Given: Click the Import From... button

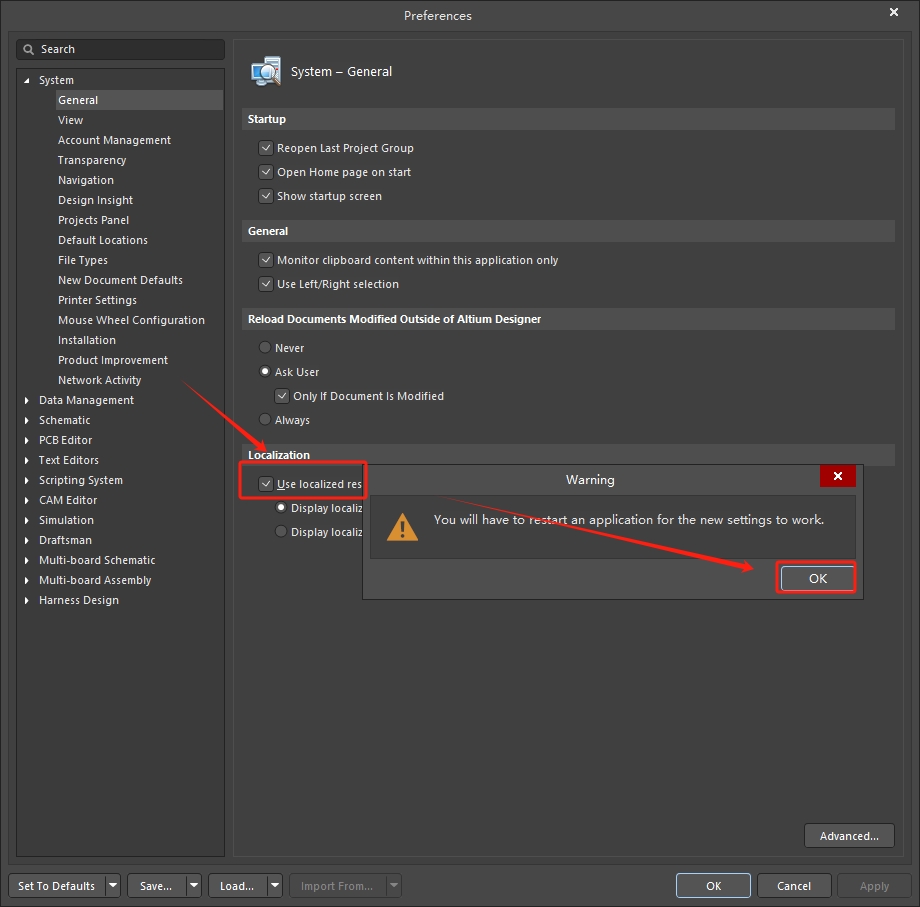Looking at the screenshot, I should [337, 885].
